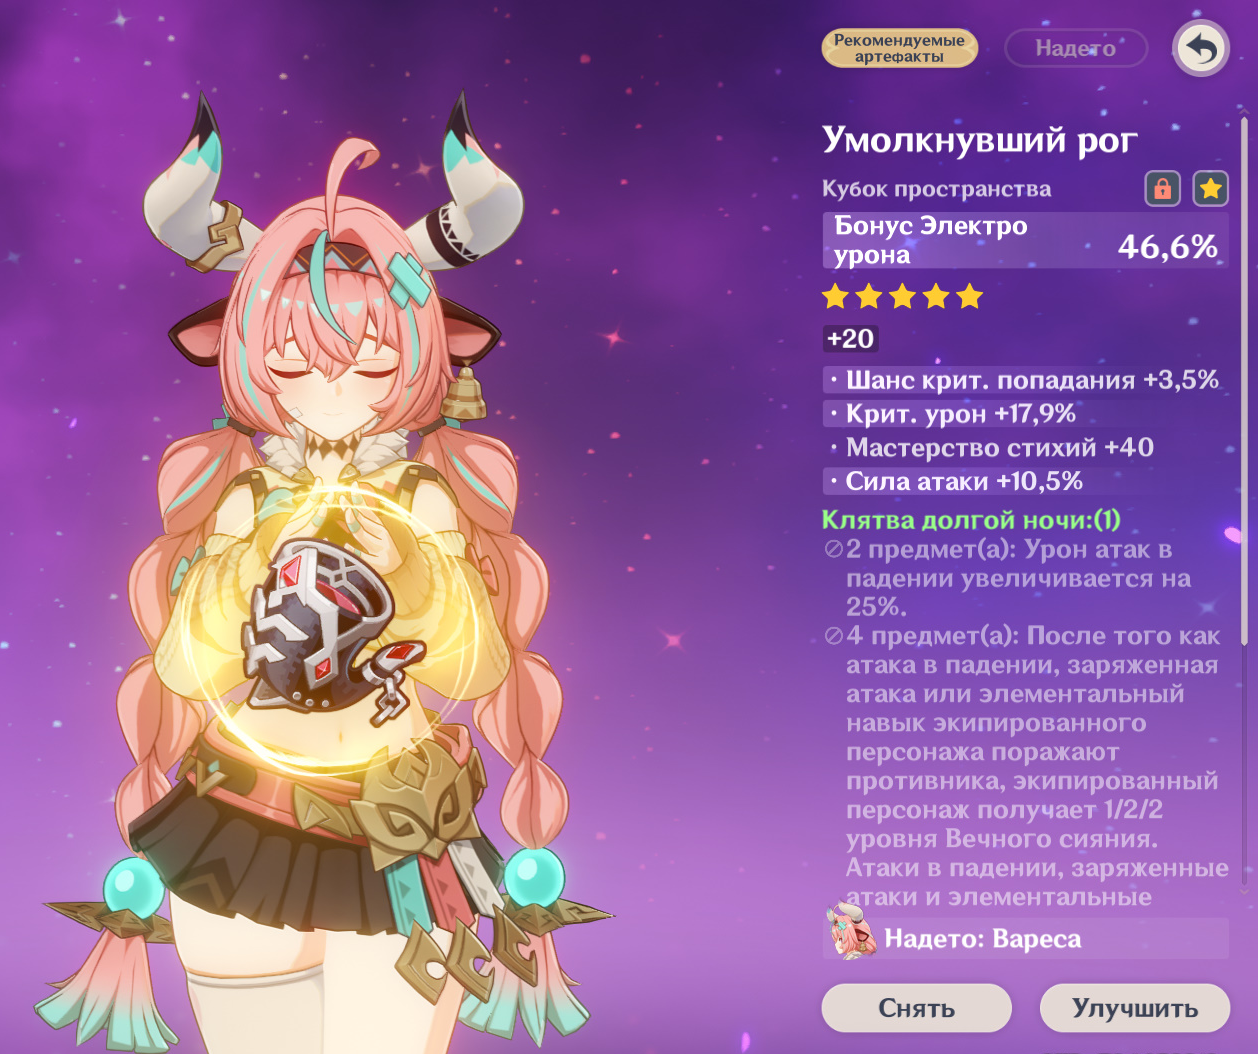Switch to the Надето tab
1258x1054 pixels.
tap(1076, 48)
